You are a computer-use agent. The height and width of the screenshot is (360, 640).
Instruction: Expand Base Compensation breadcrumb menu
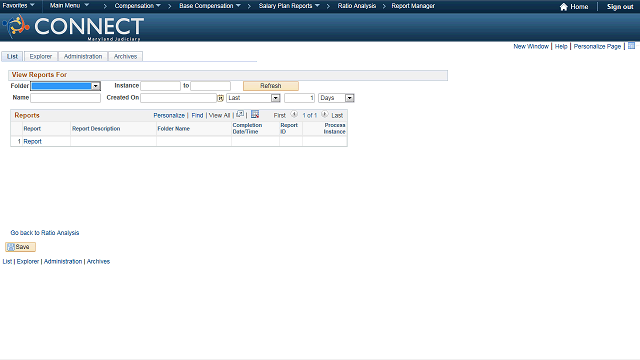210,6
